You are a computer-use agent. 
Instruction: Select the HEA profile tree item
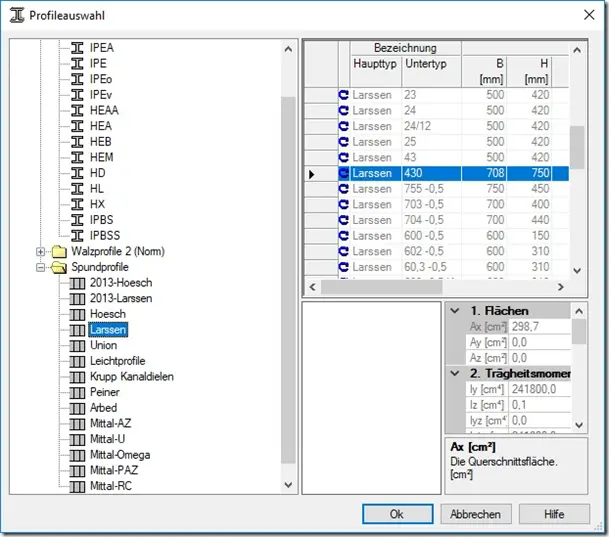(x=101, y=126)
